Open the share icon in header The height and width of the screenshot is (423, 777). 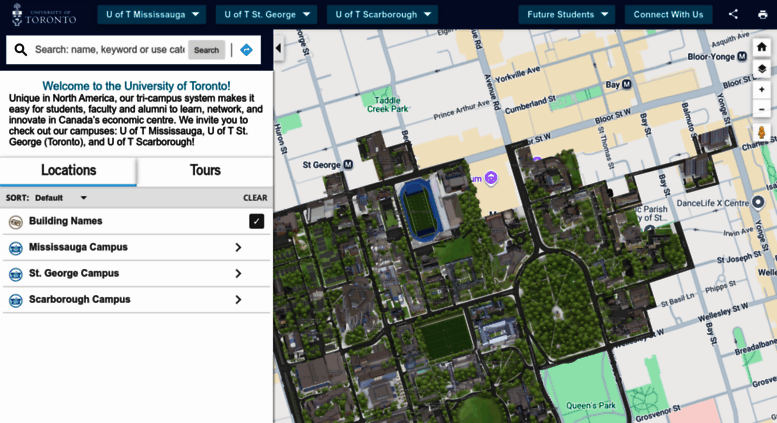point(733,14)
